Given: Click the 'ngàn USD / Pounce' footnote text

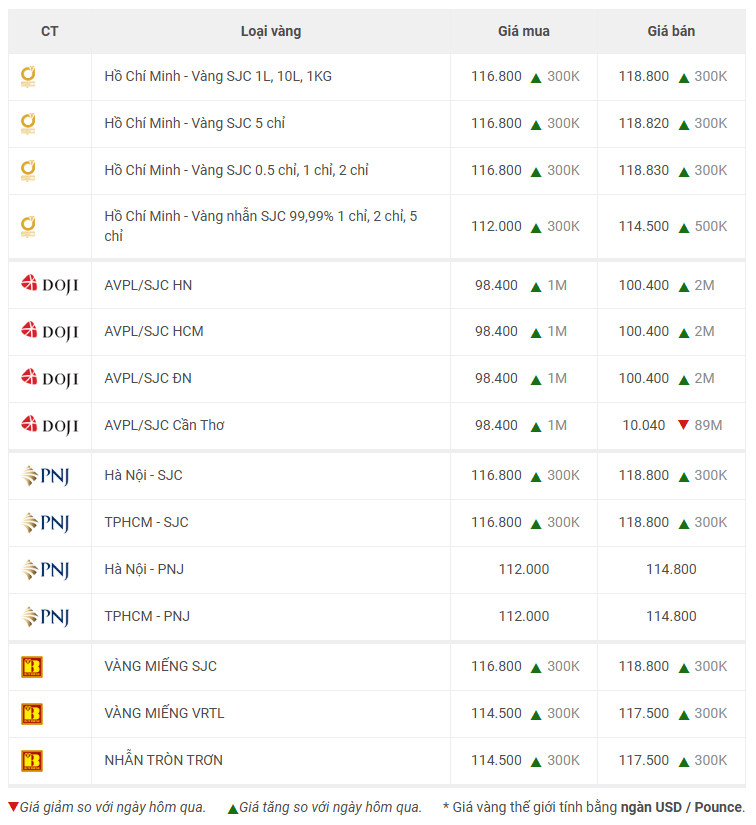Looking at the screenshot, I should (681, 807).
